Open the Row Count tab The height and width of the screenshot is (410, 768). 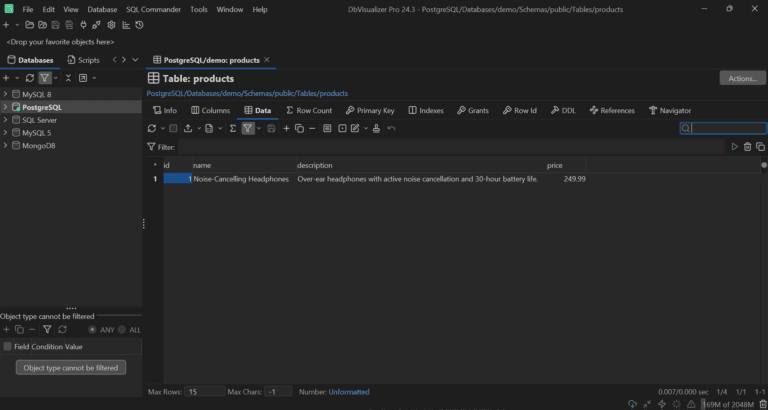[309, 111]
